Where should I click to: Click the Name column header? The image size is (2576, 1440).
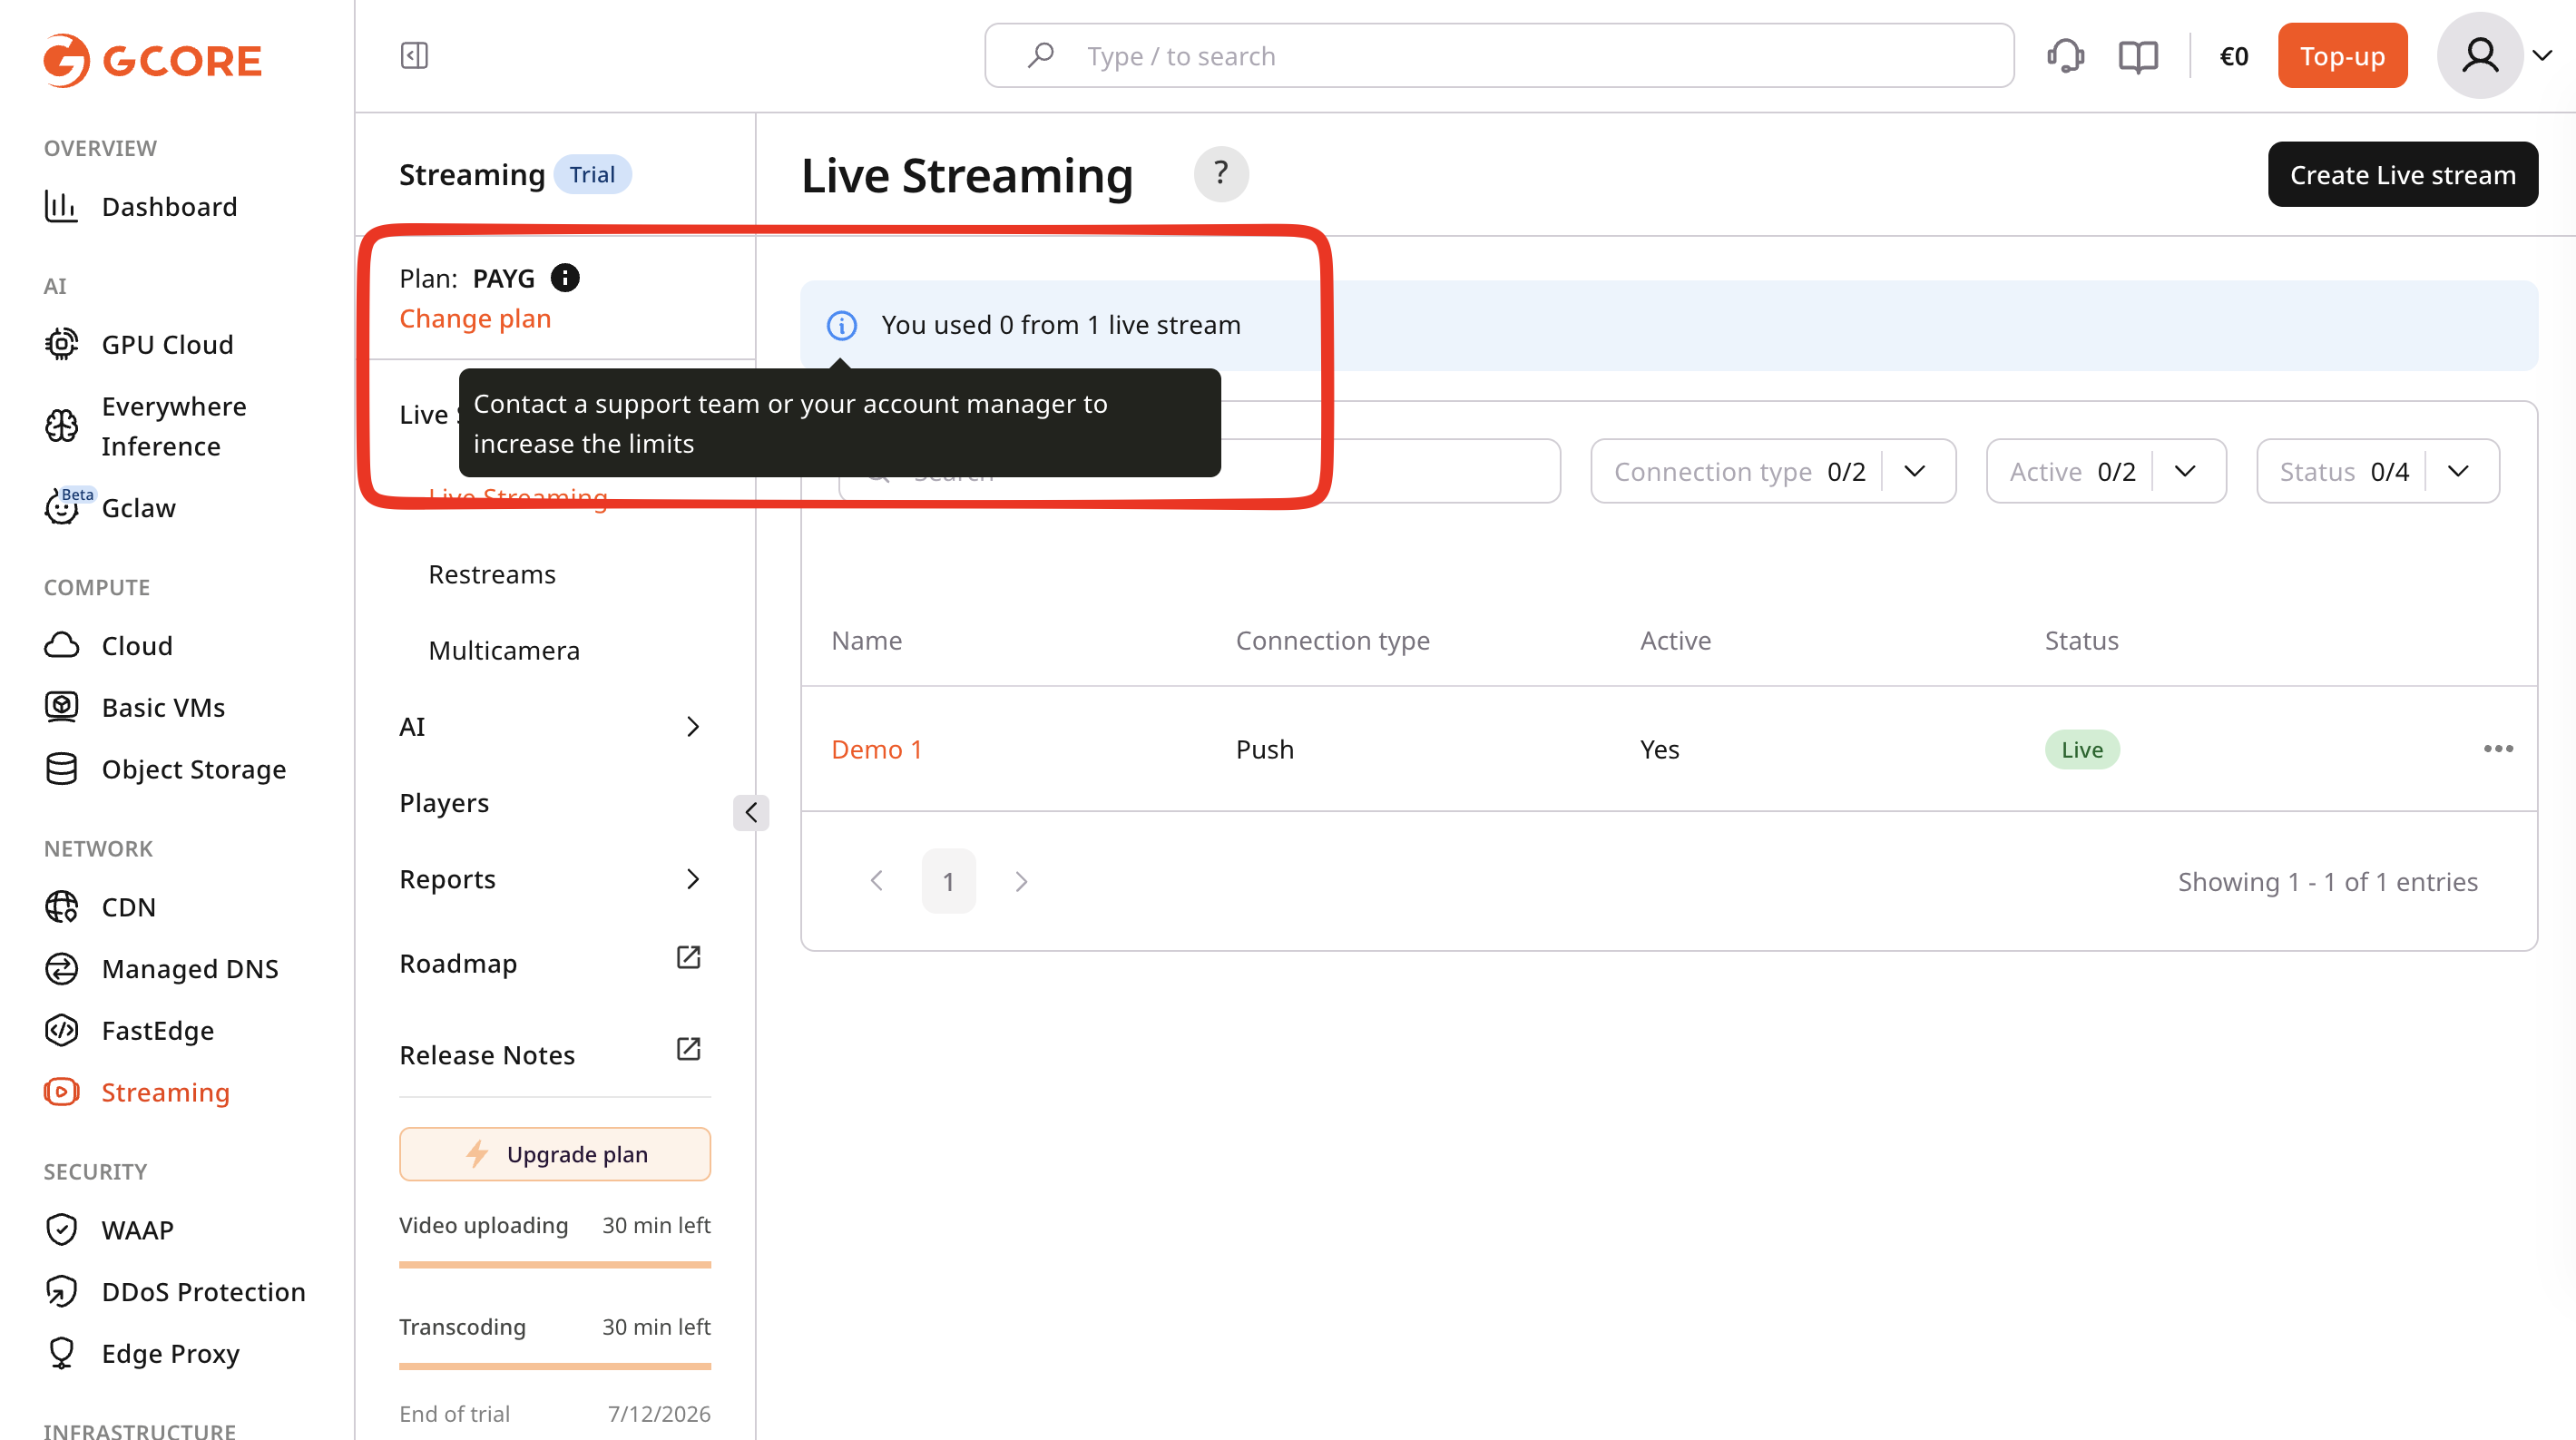point(867,641)
